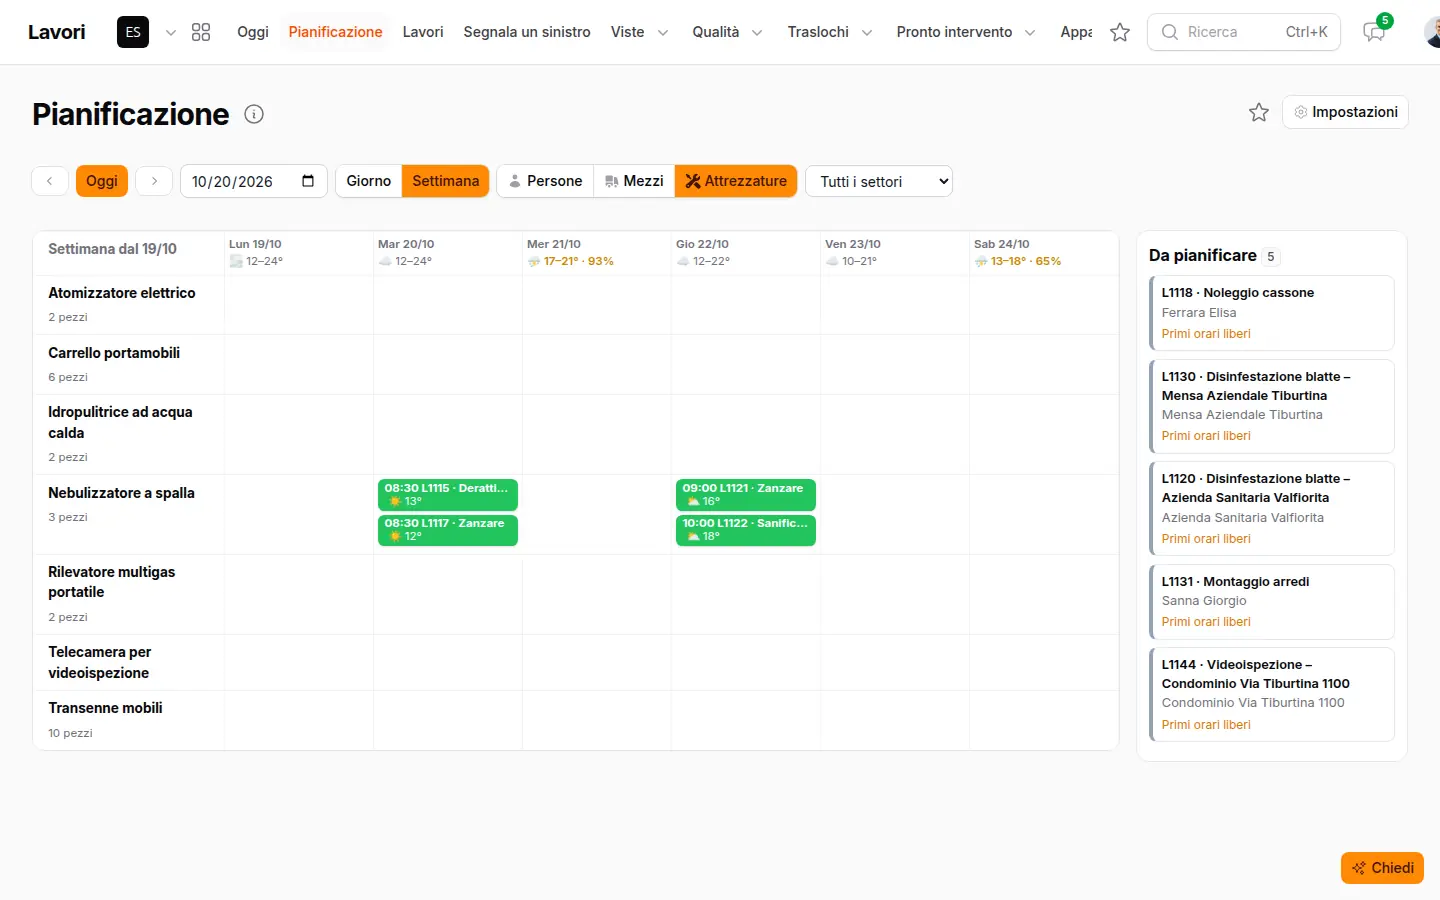The width and height of the screenshot is (1440, 900).
Task: Select L1144 Videoispezione card
Action: tap(1272, 695)
